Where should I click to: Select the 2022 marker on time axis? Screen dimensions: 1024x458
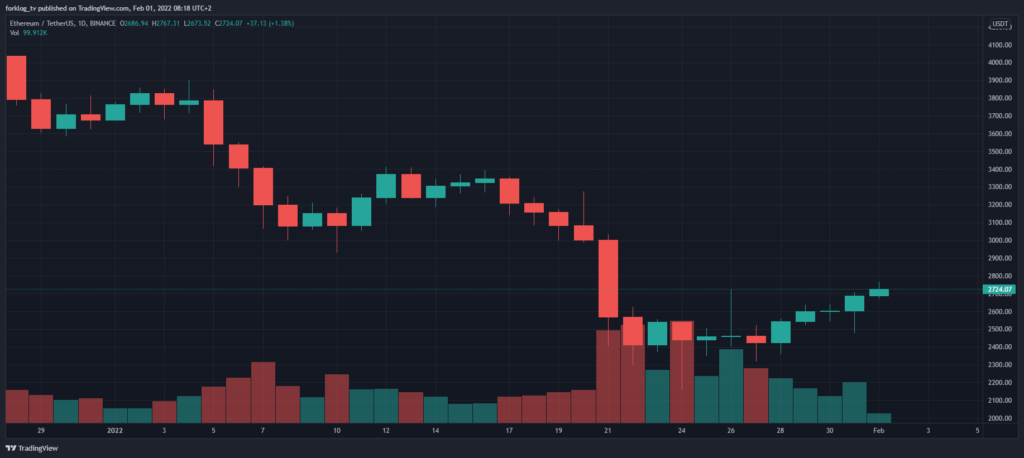tap(116, 430)
